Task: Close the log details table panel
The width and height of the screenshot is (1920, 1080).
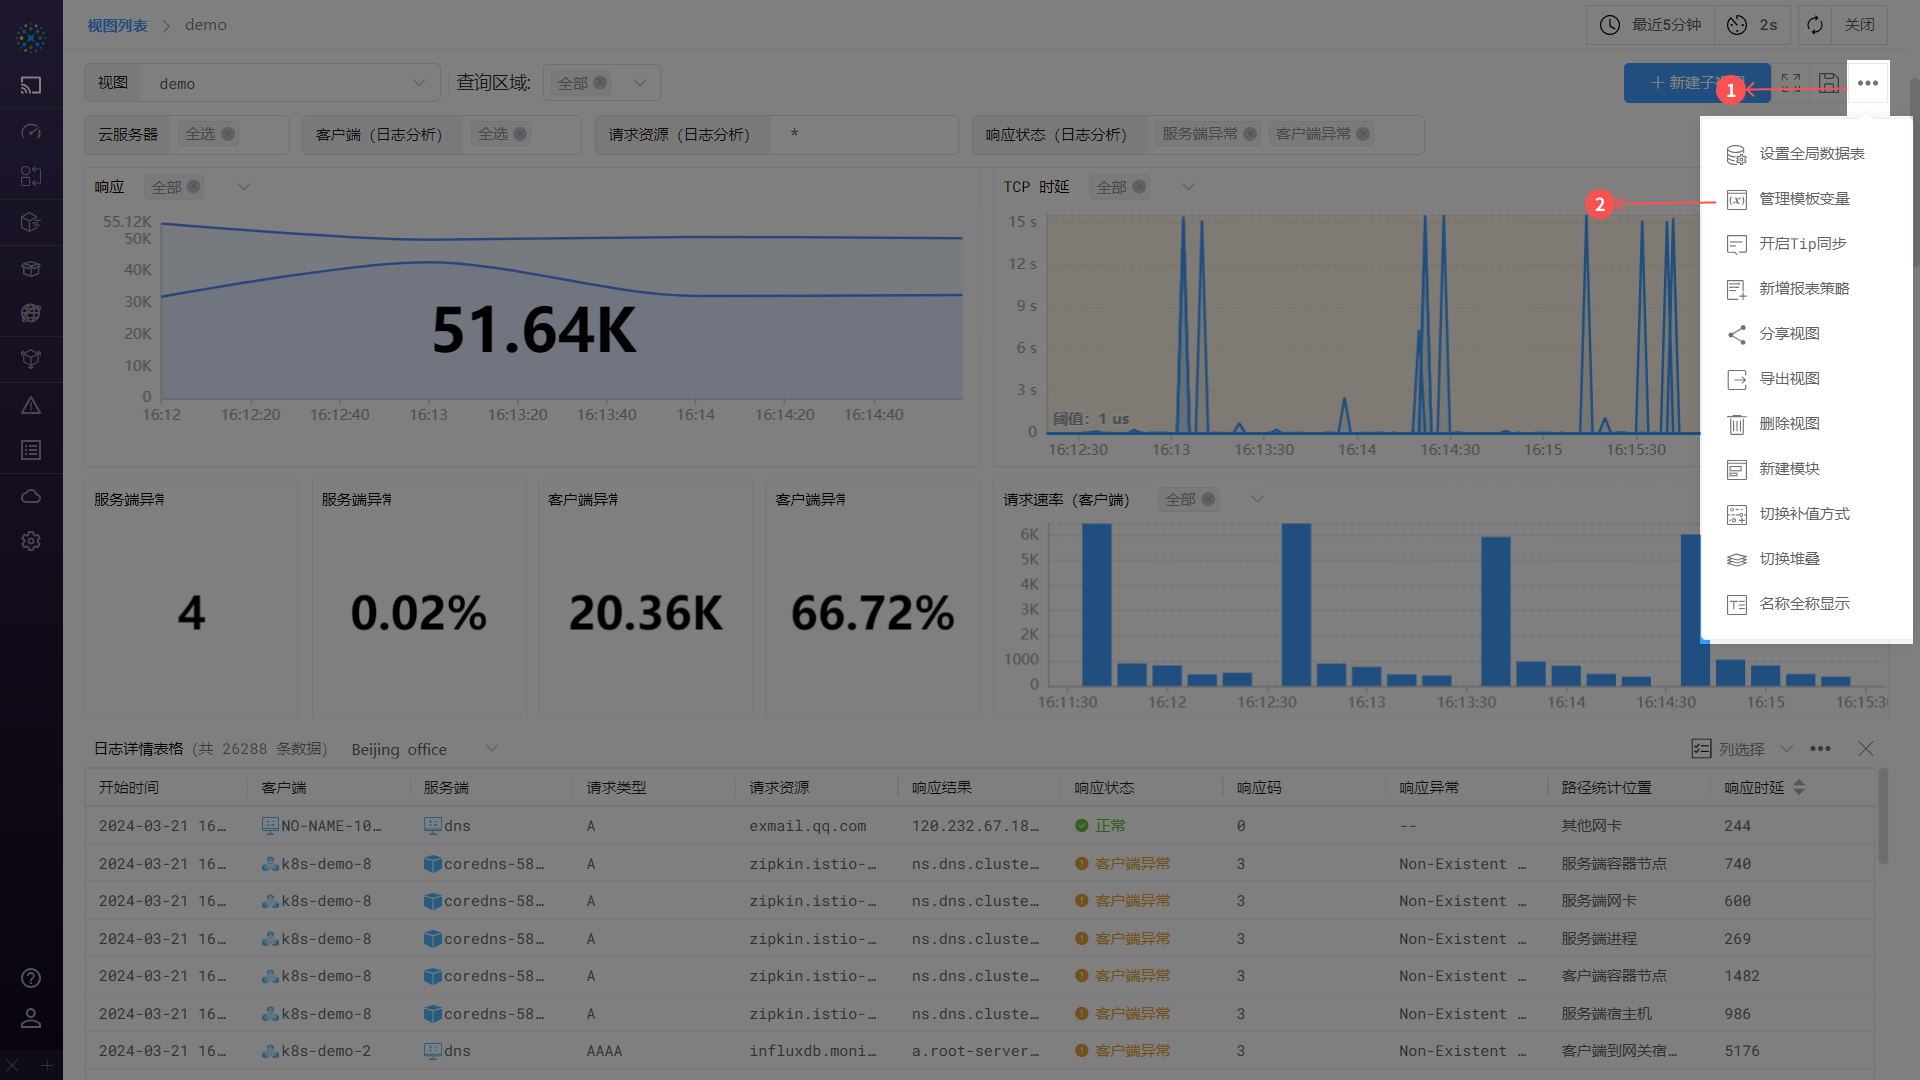Action: 1865,749
